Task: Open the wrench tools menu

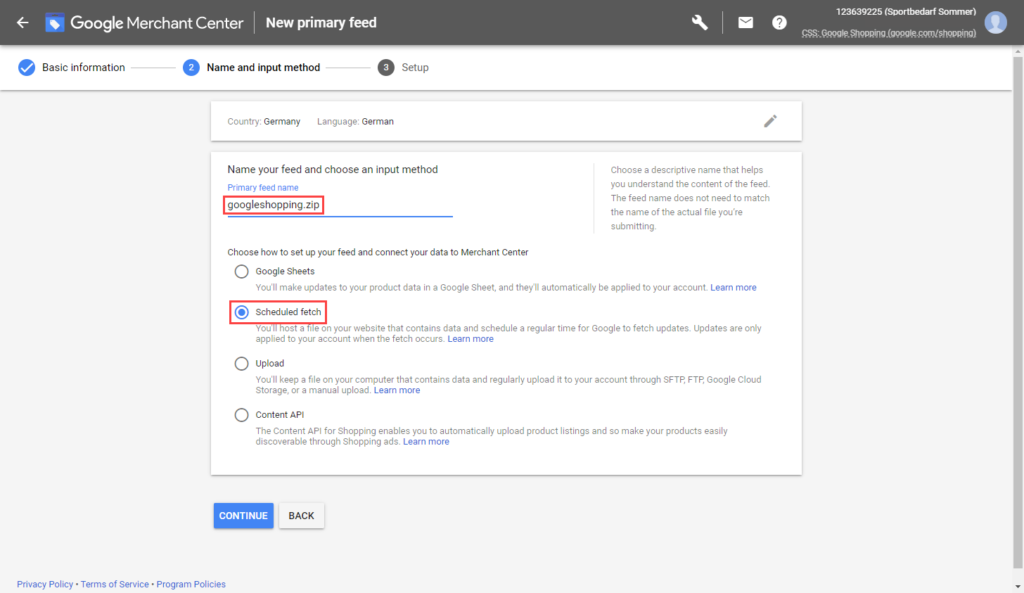Action: [x=700, y=22]
